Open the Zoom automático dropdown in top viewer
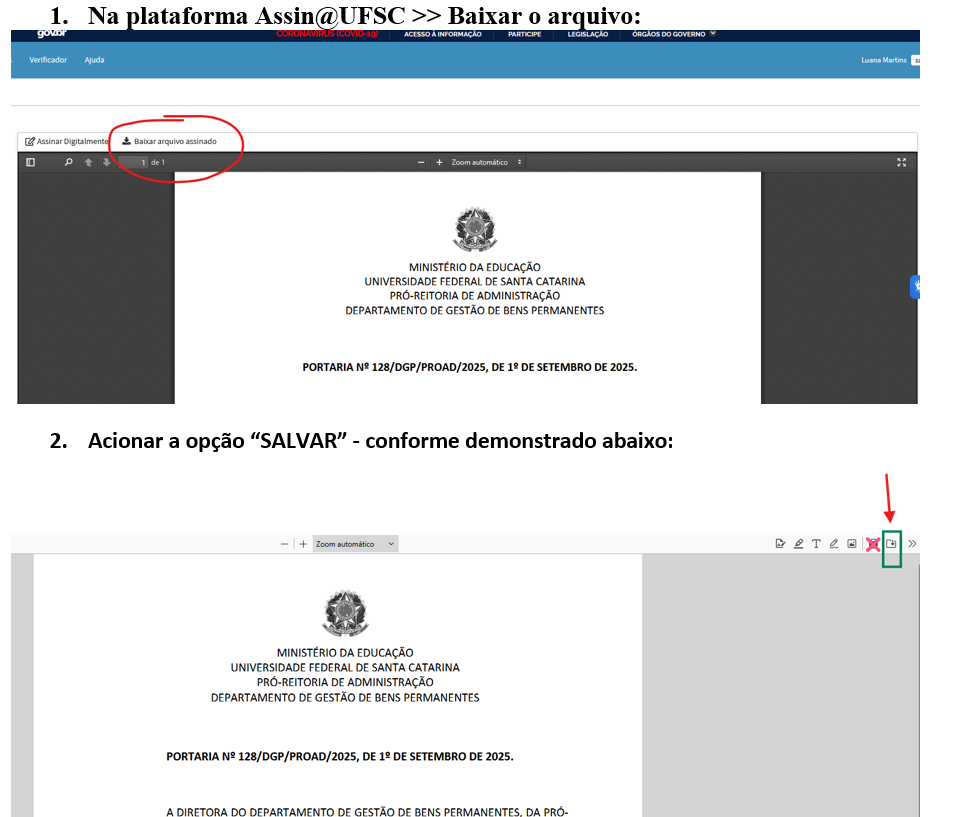 click(x=486, y=162)
